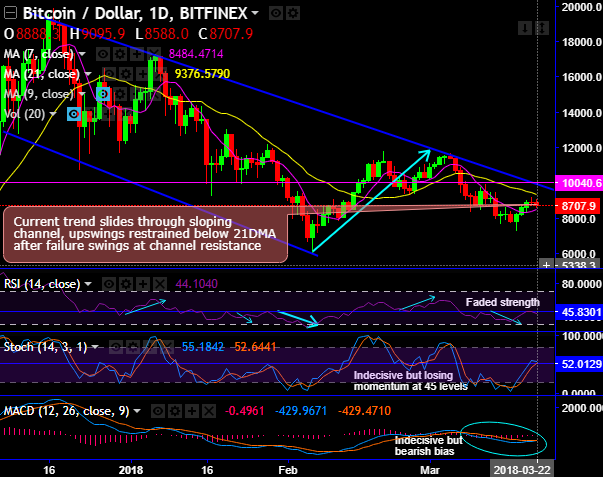Click the 12000.0 price axis label

[582, 148]
